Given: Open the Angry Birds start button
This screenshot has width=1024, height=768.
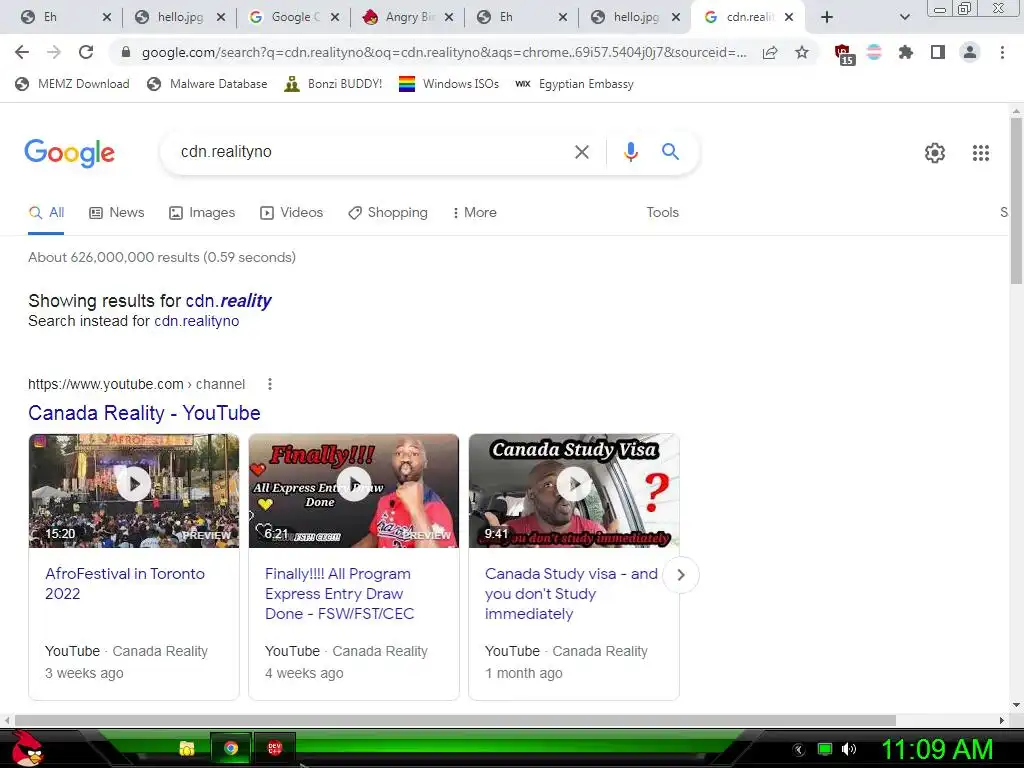Looking at the screenshot, I should point(27,748).
